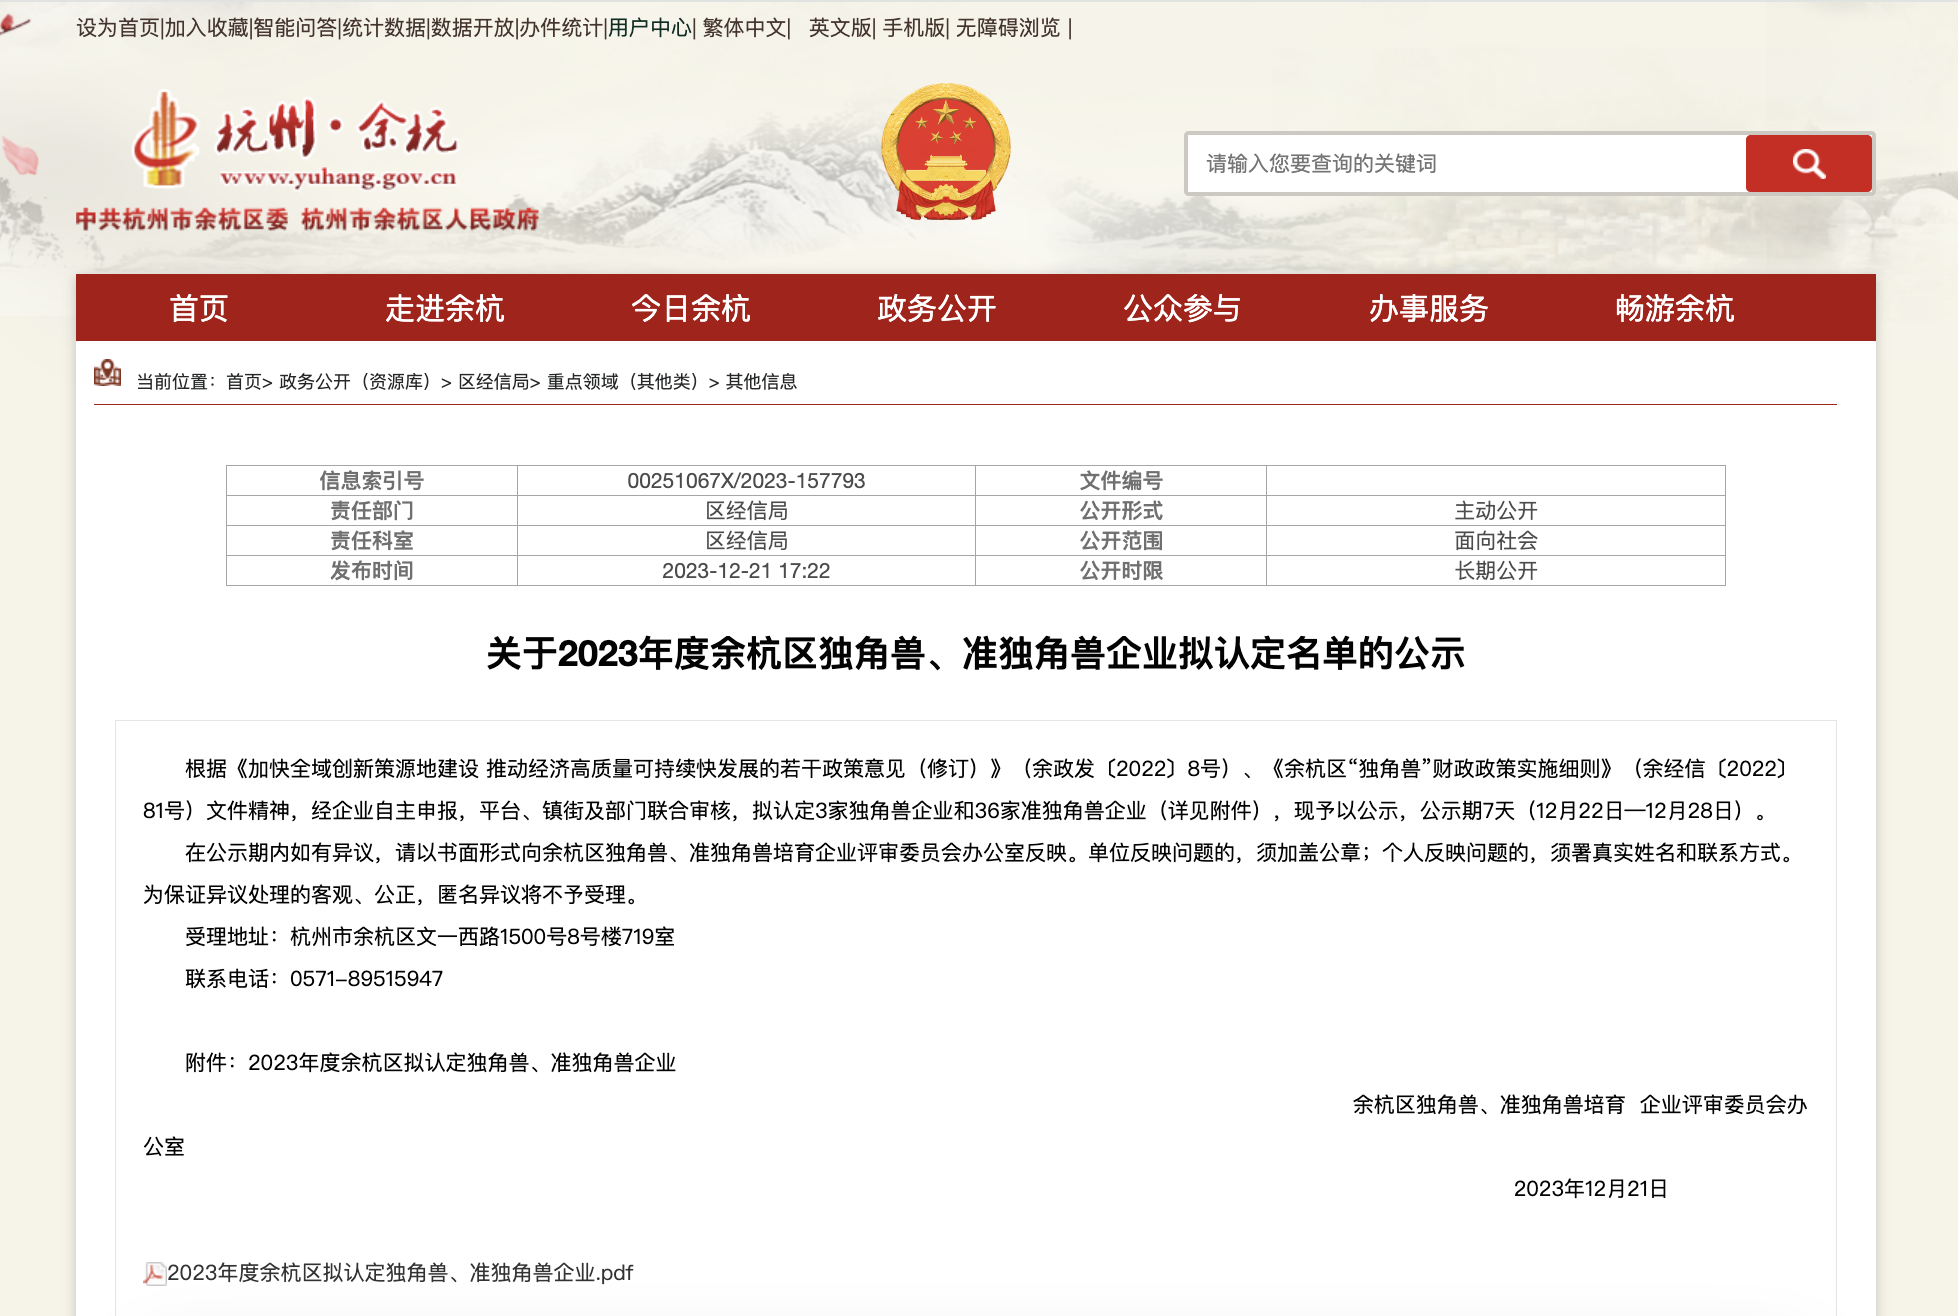Click the PDF file icon beside the attachment
1958x1316 pixels.
154,1273
